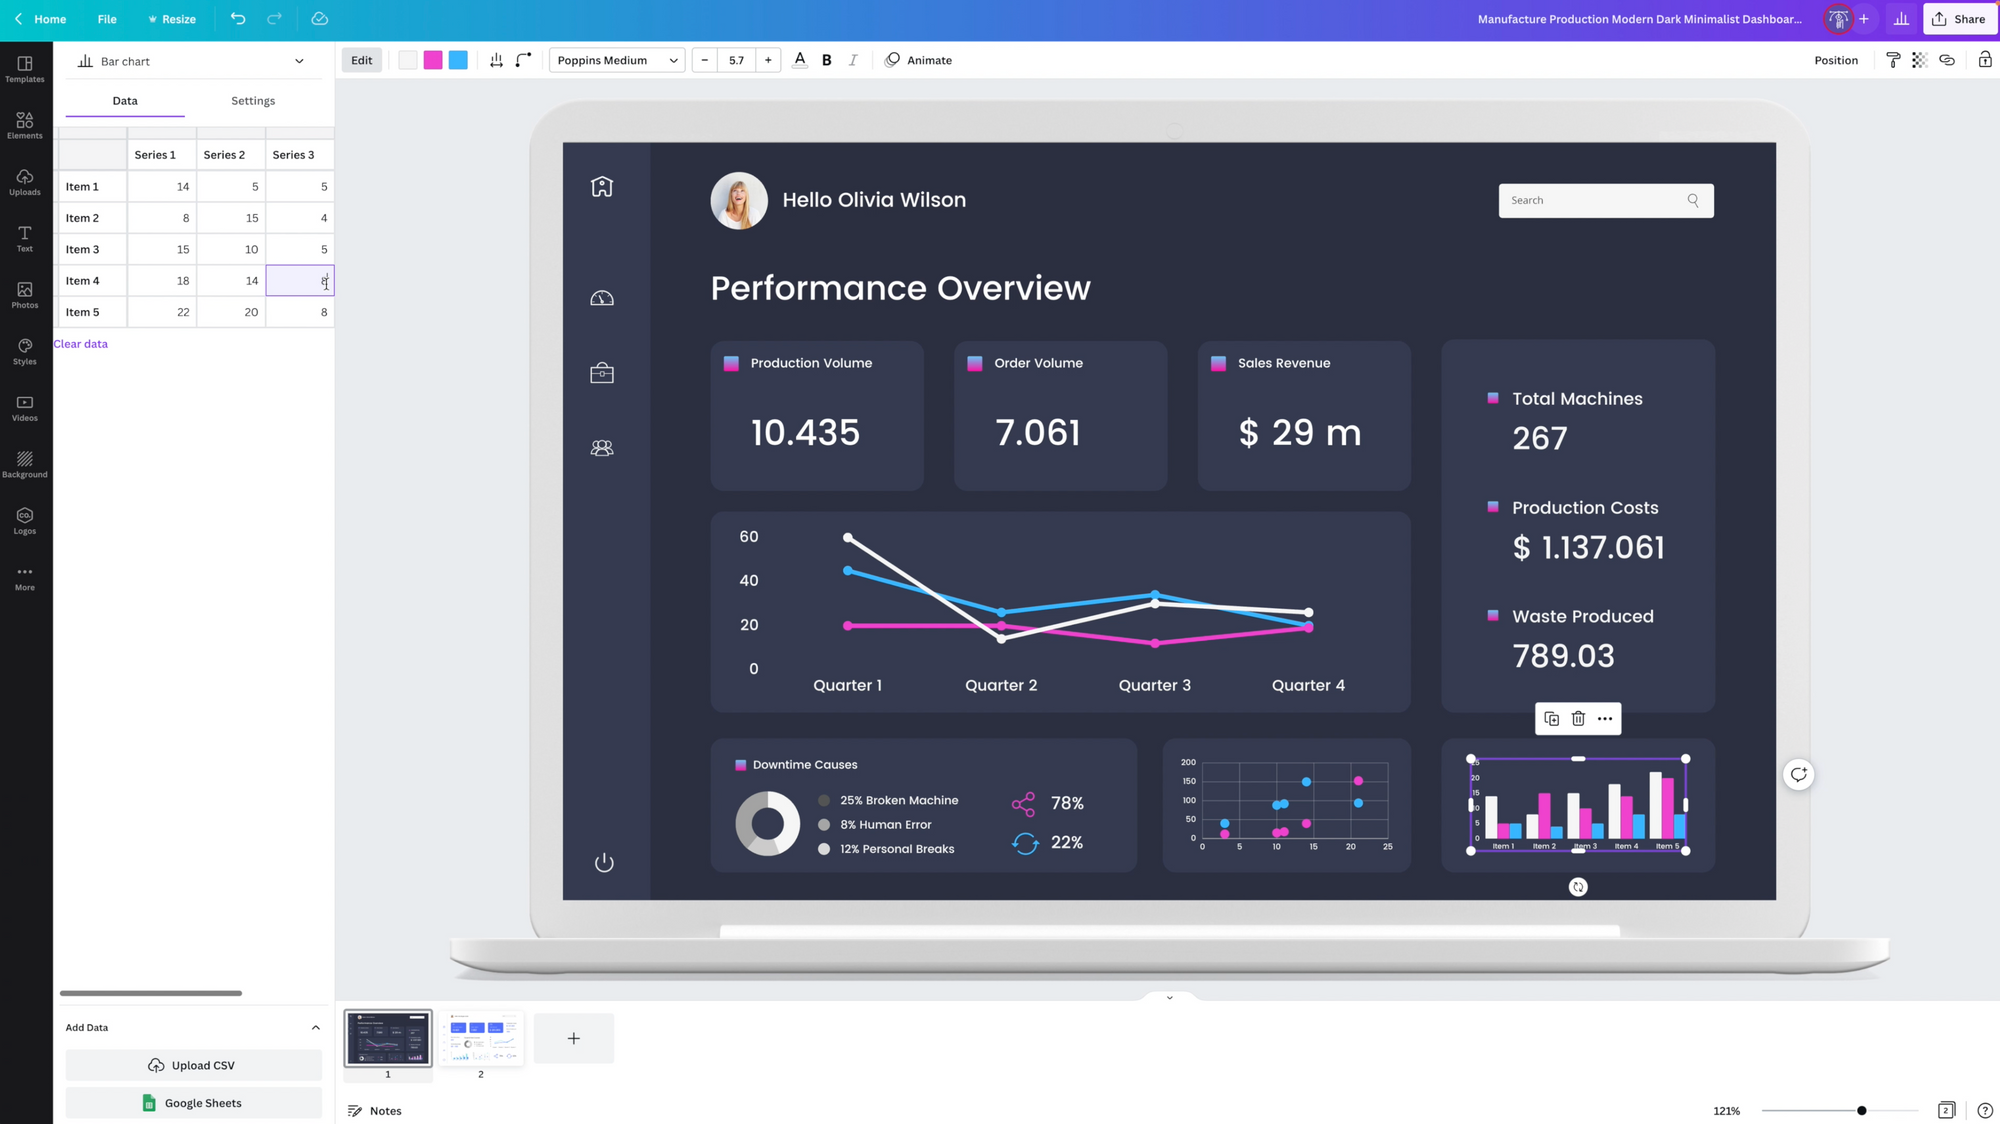Expand the font size stepper up
This screenshot has height=1124, width=2000.
pyautogui.click(x=768, y=60)
